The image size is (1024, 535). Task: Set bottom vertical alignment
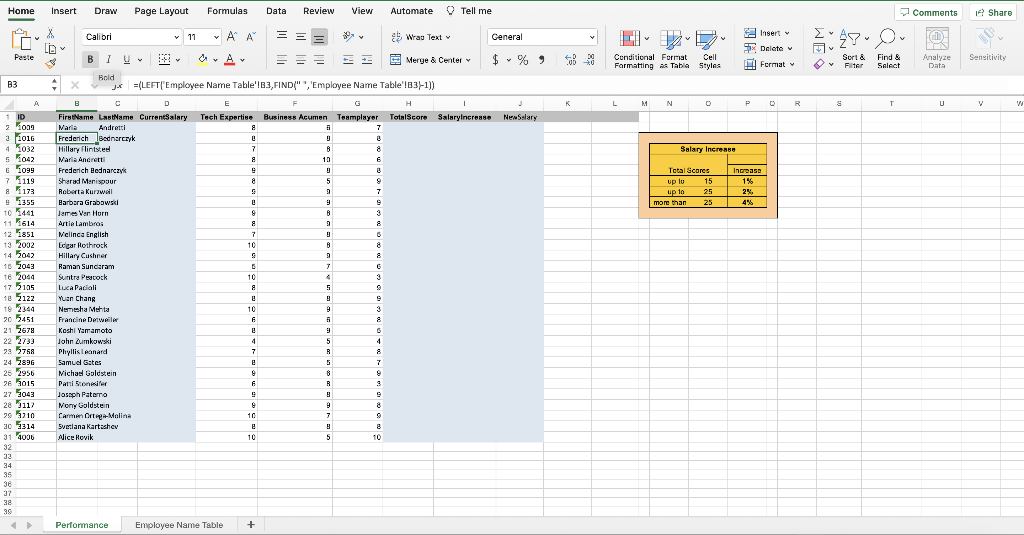[x=319, y=37]
